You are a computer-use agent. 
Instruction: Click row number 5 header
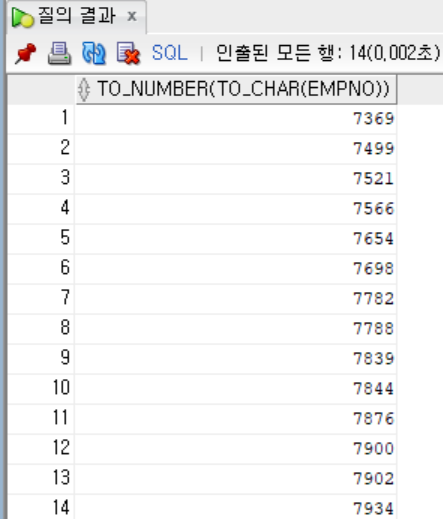pyautogui.click(x=41, y=239)
